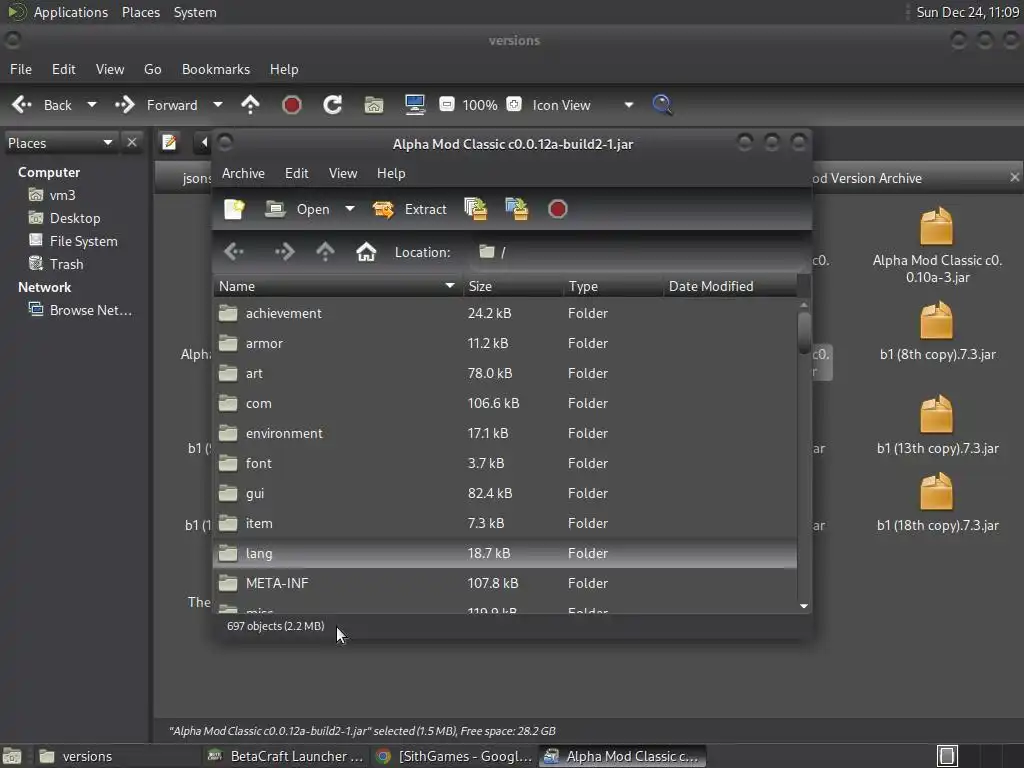This screenshot has height=768, width=1024.
Task: Select the environment folder row
Action: [505, 434]
